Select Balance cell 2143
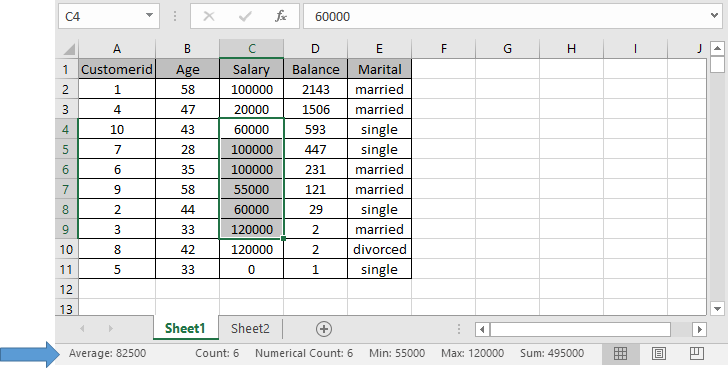Image resolution: width=728 pixels, height=369 pixels. 315,89
